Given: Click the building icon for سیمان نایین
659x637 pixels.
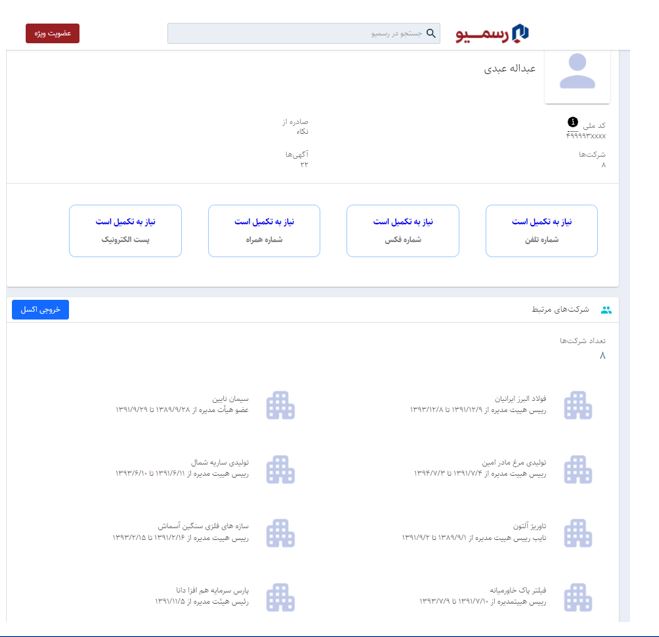Looking at the screenshot, I should pos(281,404).
